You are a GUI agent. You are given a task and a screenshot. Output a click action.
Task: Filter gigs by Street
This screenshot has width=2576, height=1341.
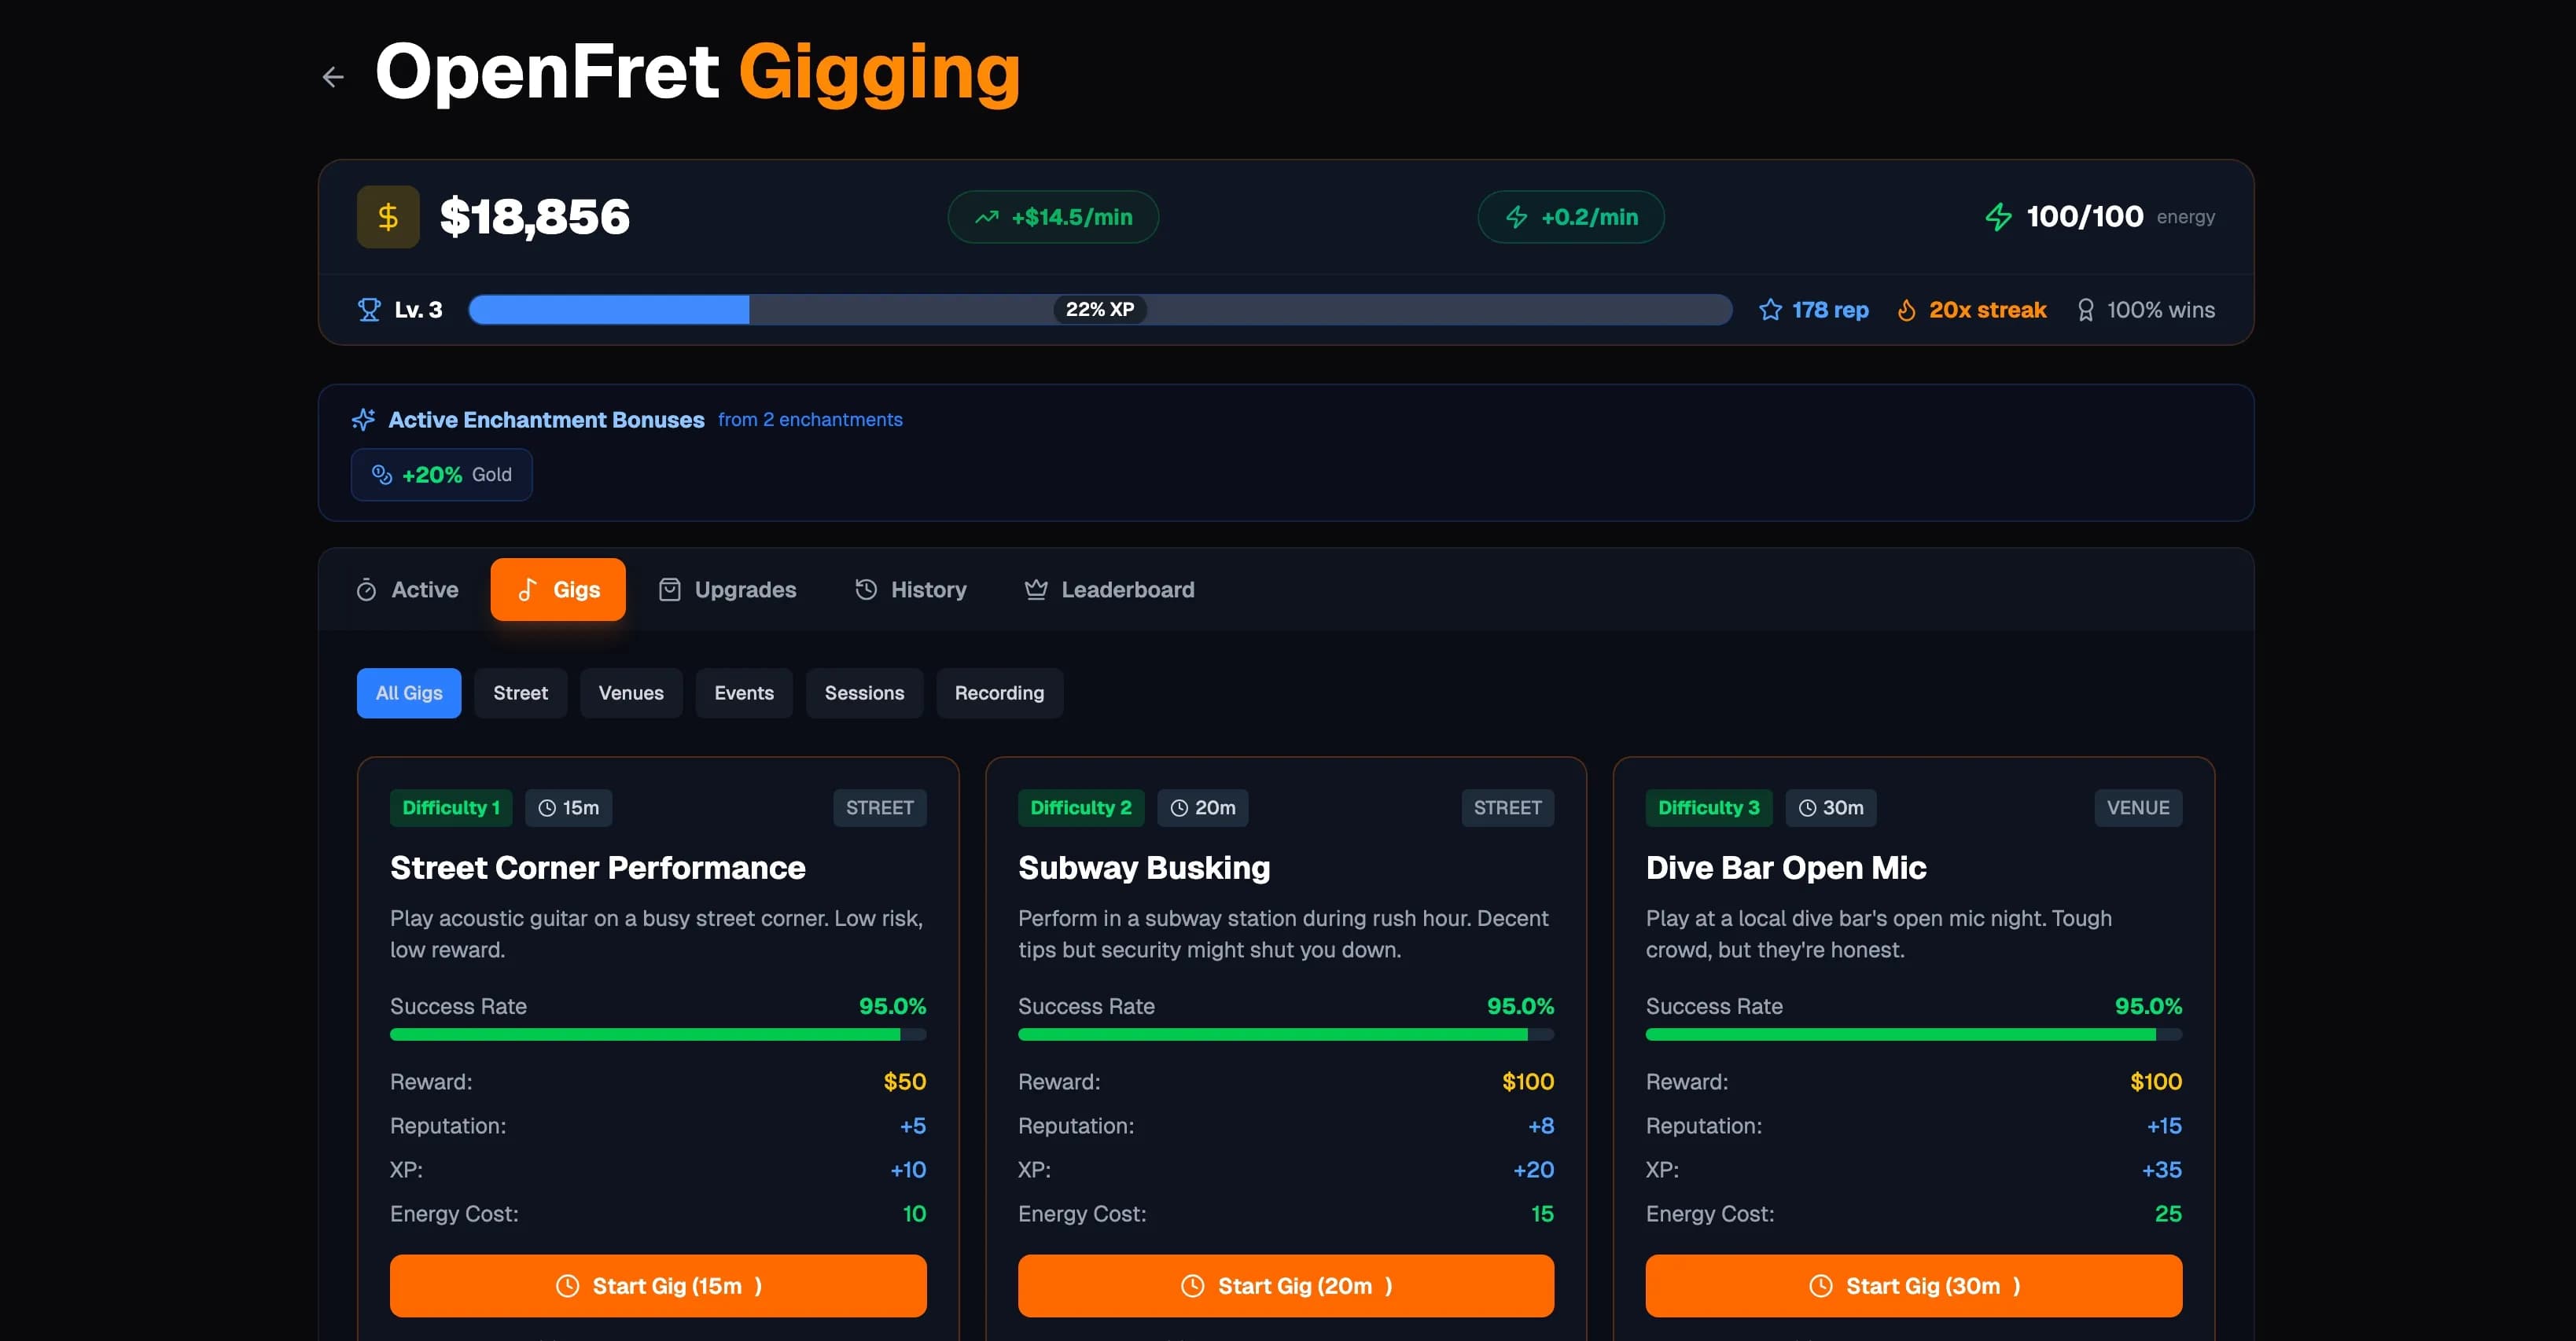[521, 693]
